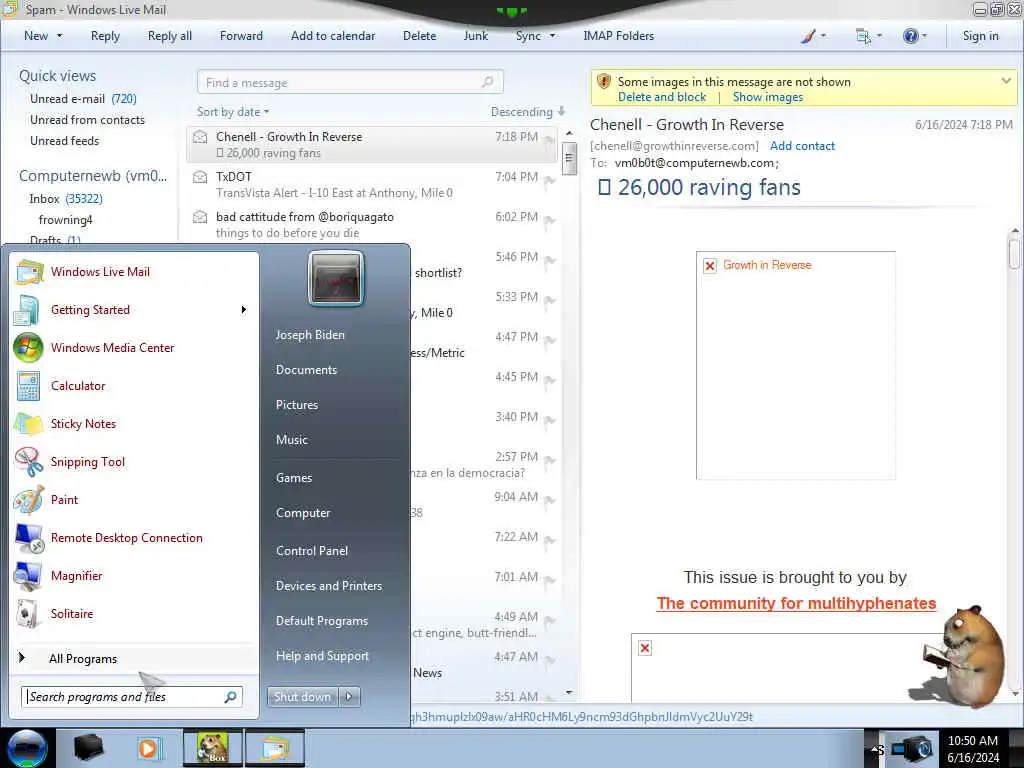Click Reply in the toolbar
The image size is (1024, 768).
[105, 36]
